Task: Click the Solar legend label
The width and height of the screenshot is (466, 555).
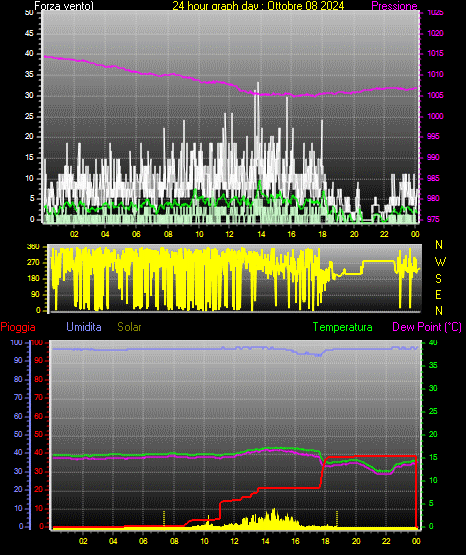Action: pos(129,327)
